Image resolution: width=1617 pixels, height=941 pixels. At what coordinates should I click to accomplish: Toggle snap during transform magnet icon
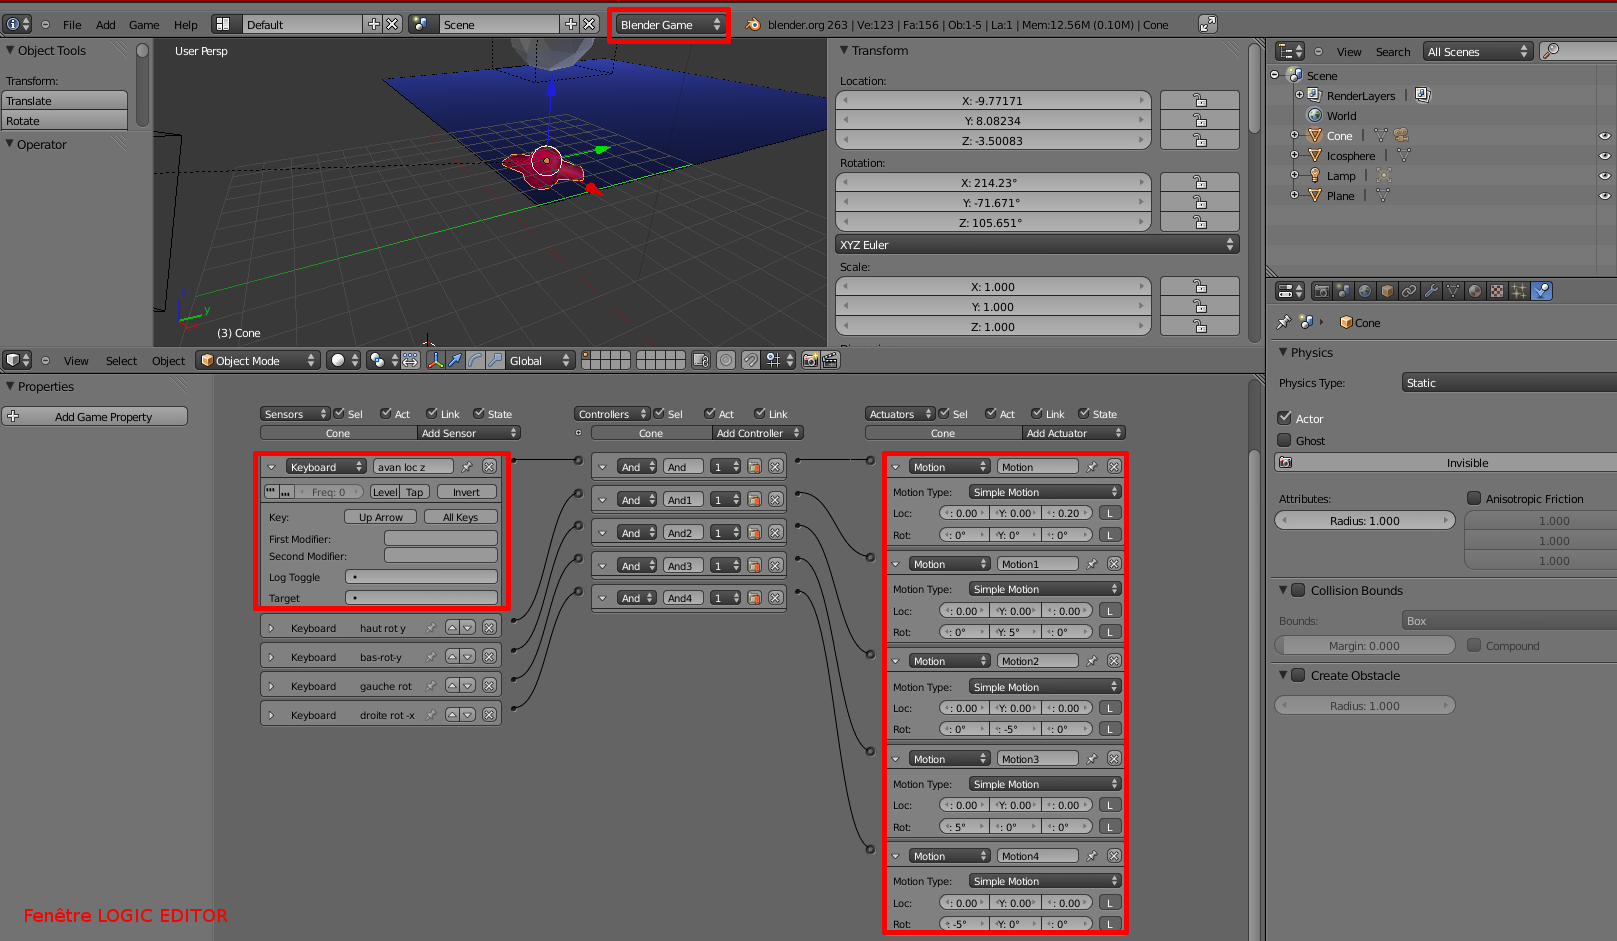click(750, 360)
